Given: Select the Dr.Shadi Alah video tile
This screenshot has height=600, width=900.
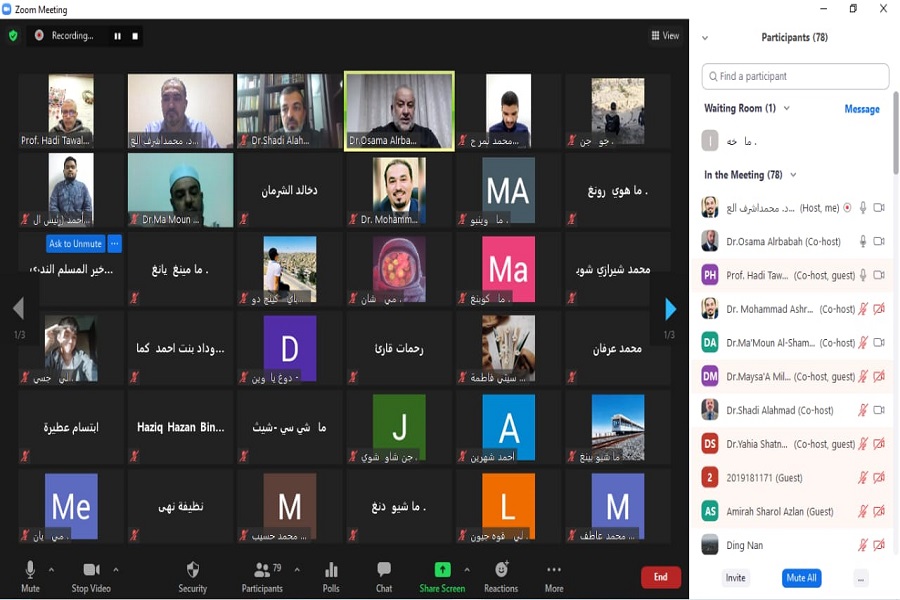Looking at the screenshot, I should (290, 110).
